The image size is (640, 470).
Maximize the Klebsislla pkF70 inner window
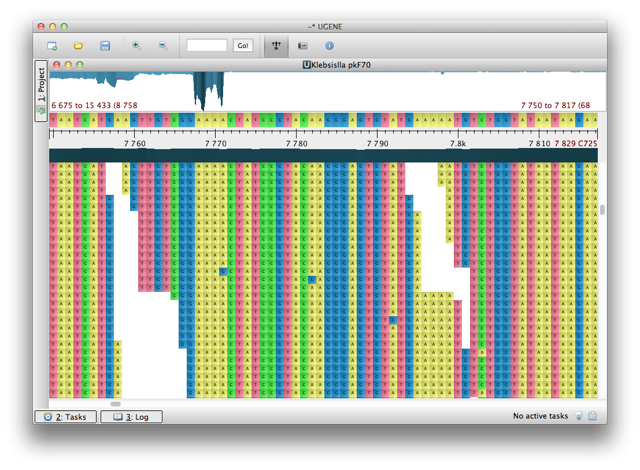click(x=80, y=64)
